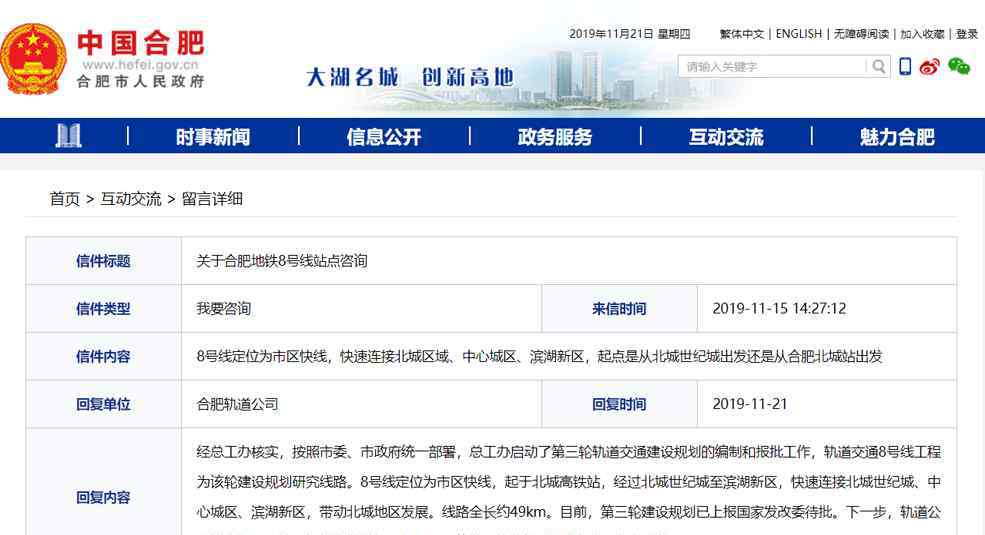985x535 pixels.
Task: Click the 信件标题 label cell
Action: point(104,261)
